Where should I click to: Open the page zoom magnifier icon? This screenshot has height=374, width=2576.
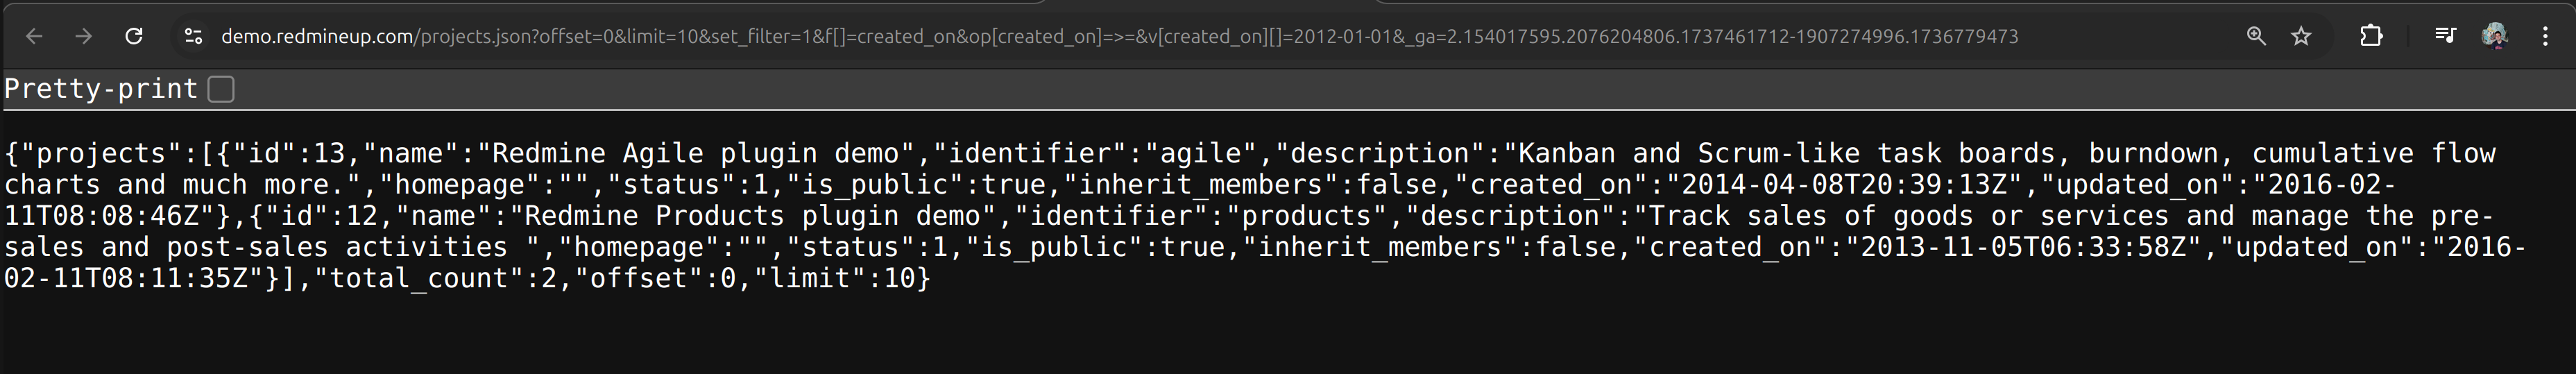pos(2256,37)
